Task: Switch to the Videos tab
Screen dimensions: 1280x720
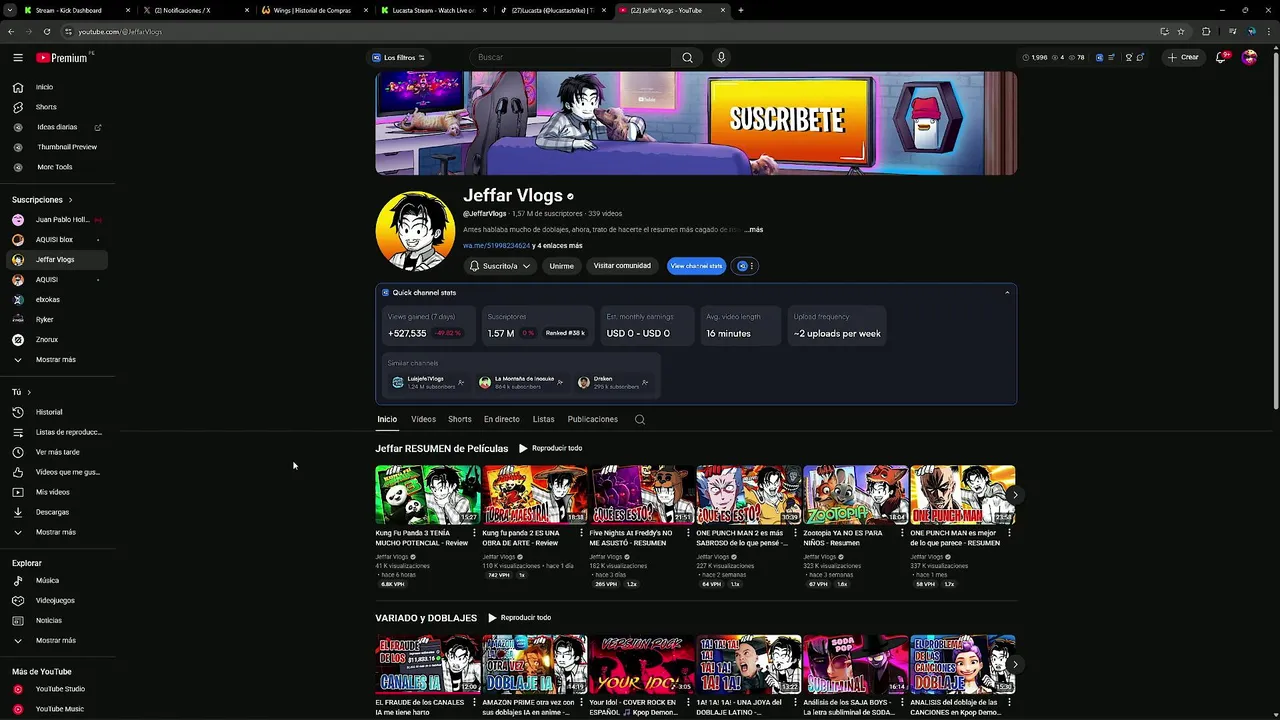Action: (423, 419)
